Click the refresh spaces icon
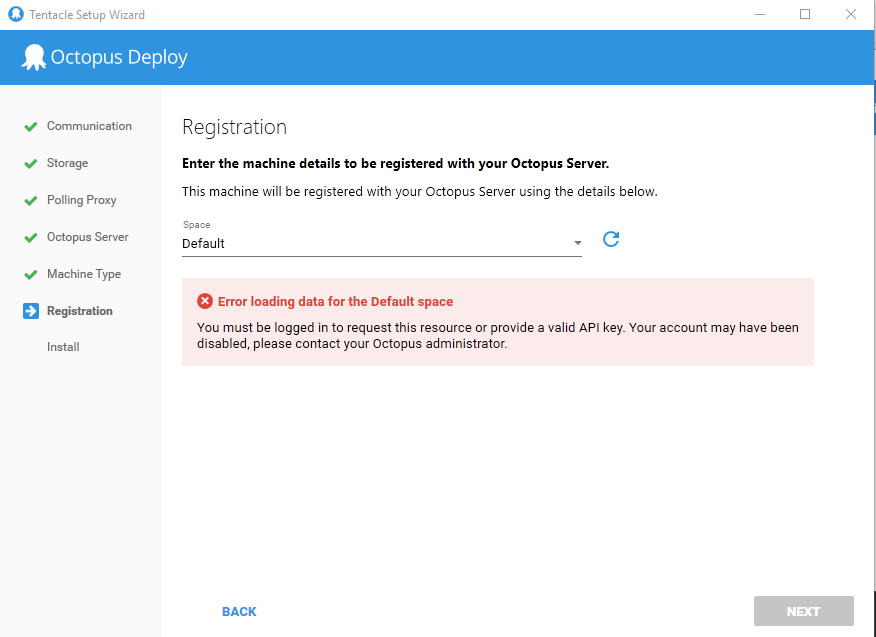The width and height of the screenshot is (876, 637). click(x=611, y=239)
